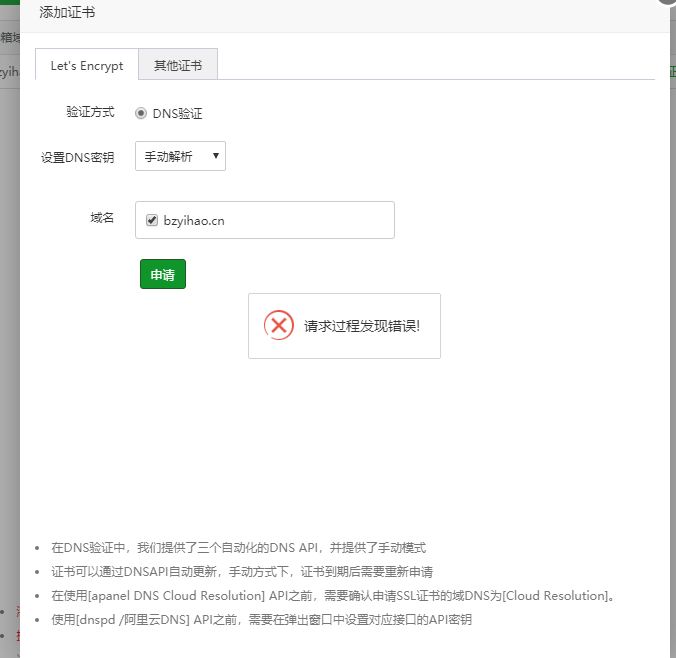This screenshot has height=658, width=676.
Task: Click the red error X icon
Action: 278,326
